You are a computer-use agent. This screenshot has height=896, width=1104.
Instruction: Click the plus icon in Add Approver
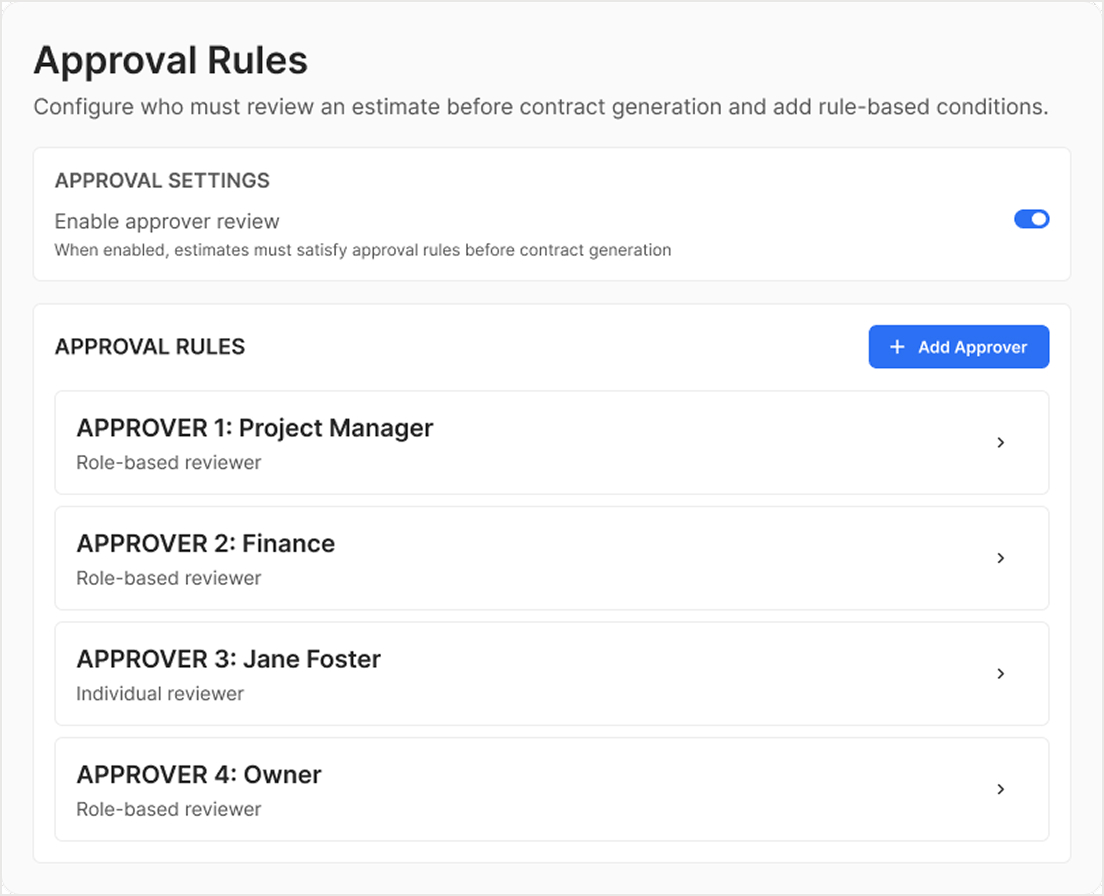point(897,347)
